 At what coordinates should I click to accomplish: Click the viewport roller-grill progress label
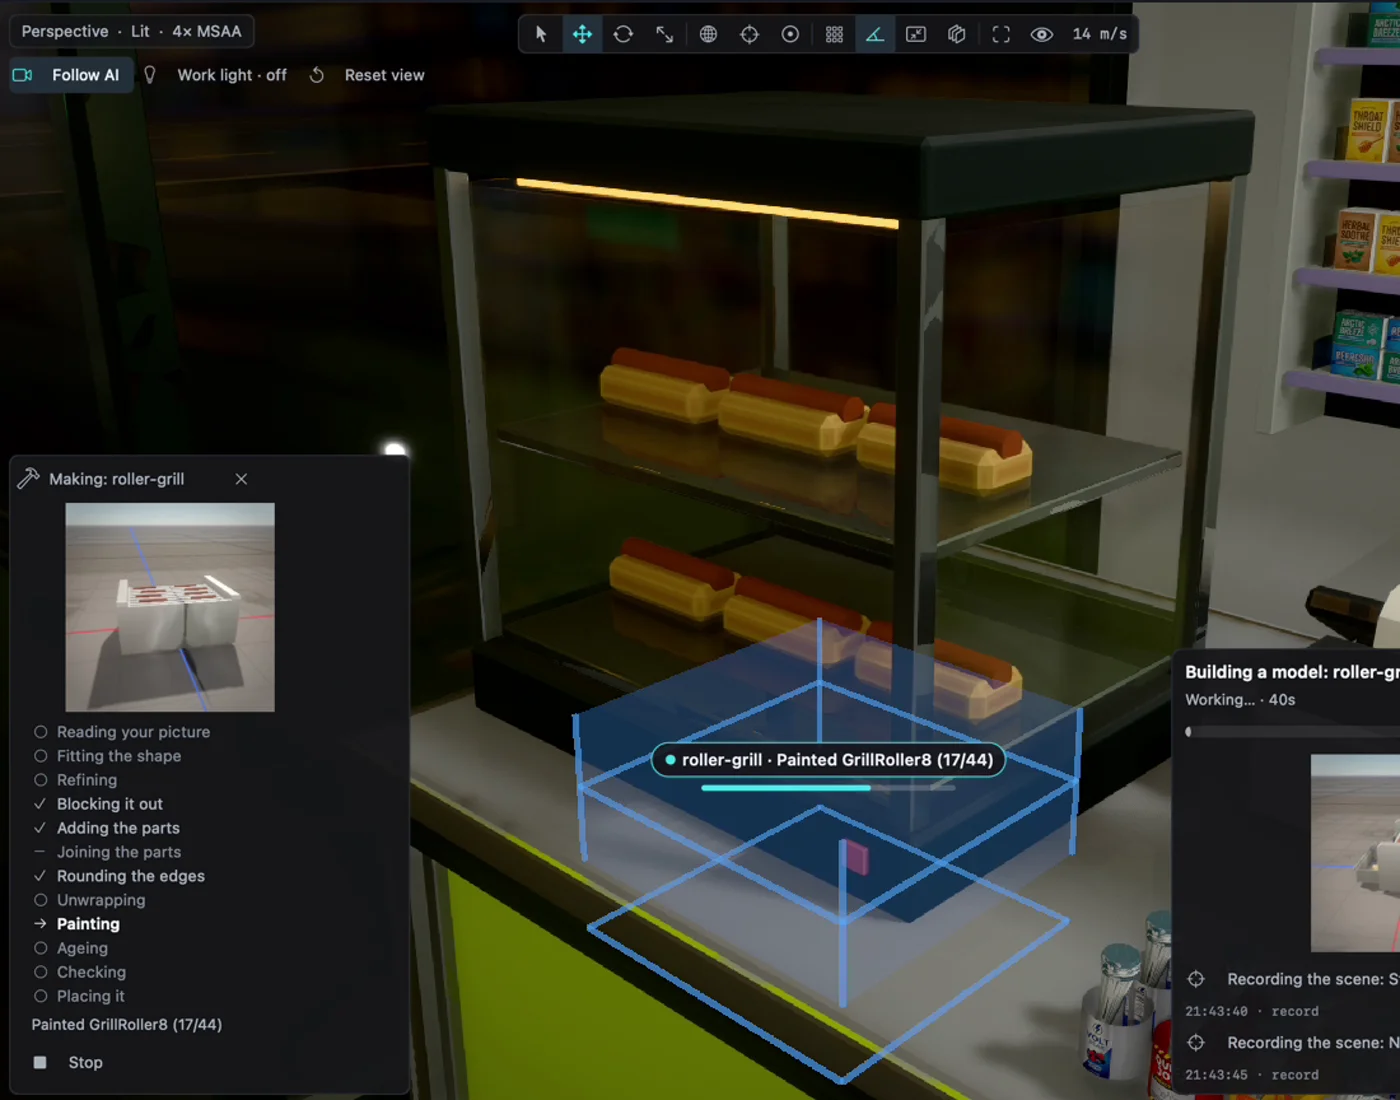(x=828, y=760)
